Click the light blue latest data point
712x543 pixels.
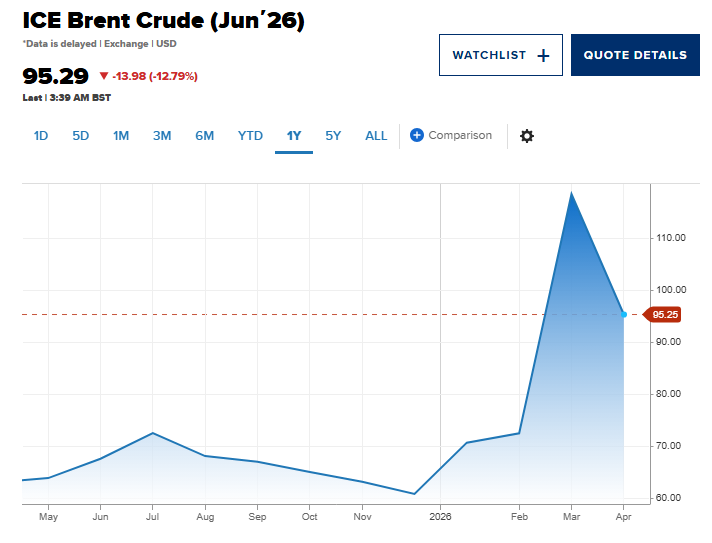(624, 315)
